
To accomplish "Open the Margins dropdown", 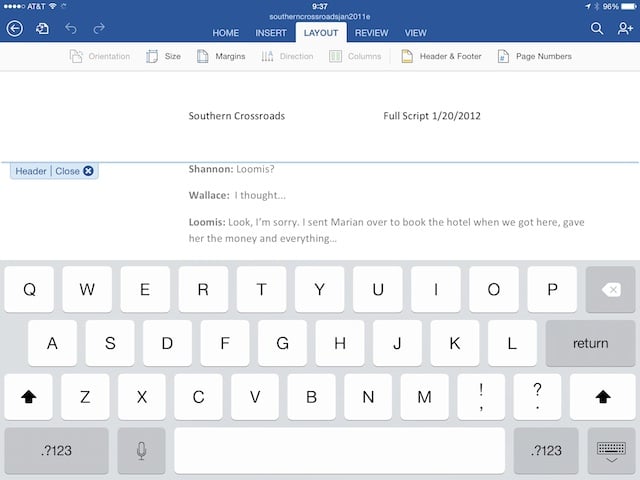I will tap(221, 56).
